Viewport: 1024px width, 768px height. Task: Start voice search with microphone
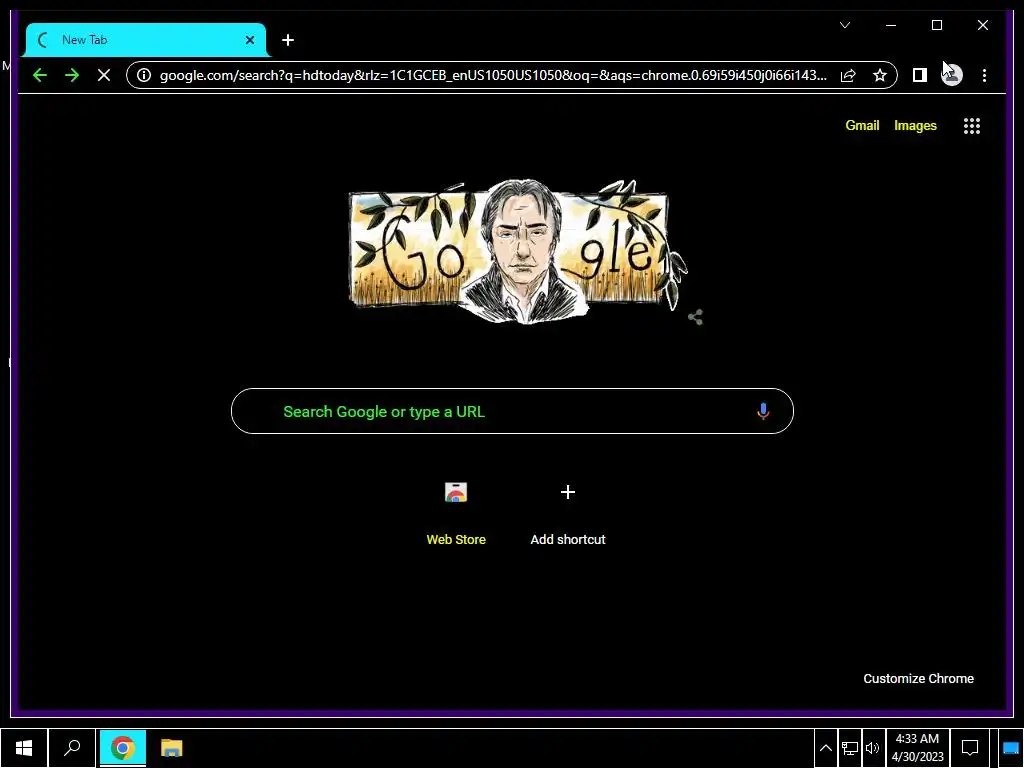[763, 411]
